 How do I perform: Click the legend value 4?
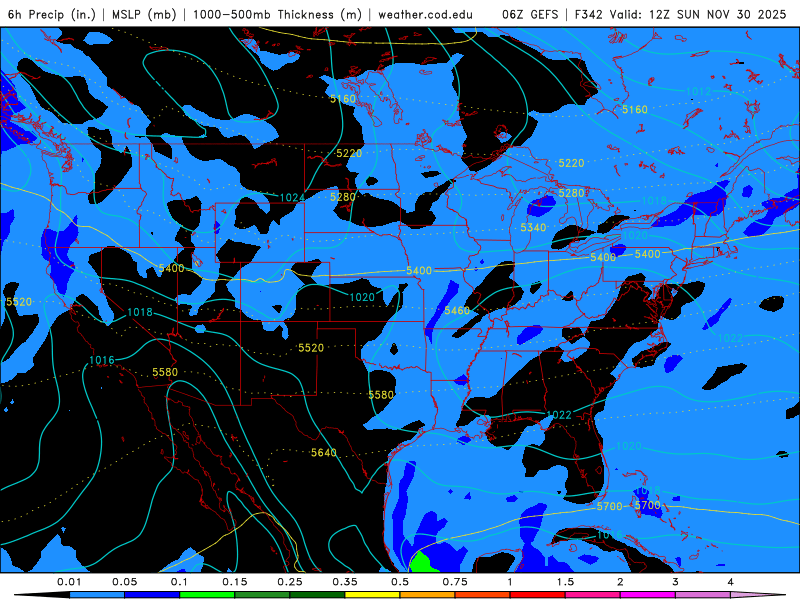click(731, 582)
